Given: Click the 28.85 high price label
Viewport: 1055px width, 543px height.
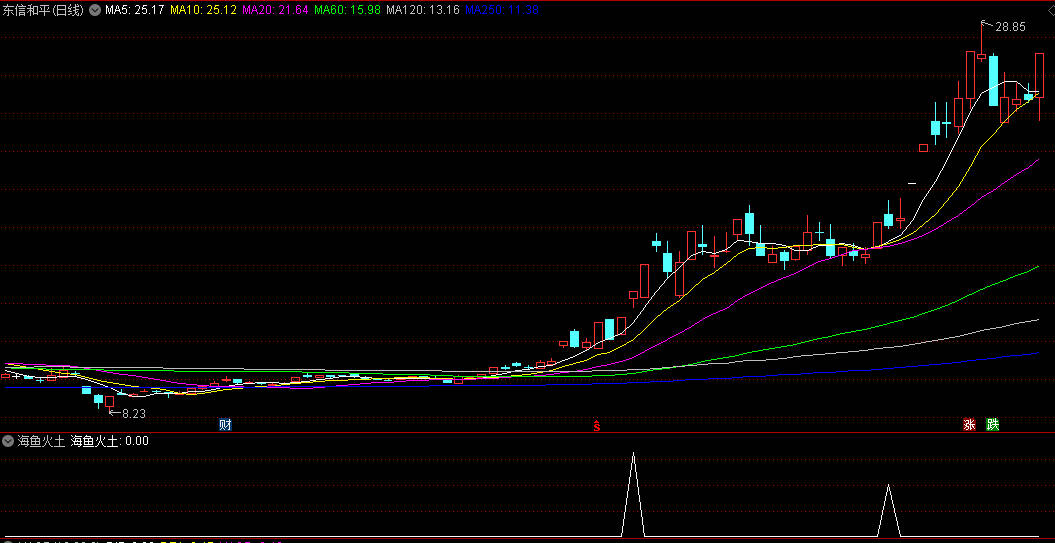Looking at the screenshot, I should pyautogui.click(x=1011, y=27).
